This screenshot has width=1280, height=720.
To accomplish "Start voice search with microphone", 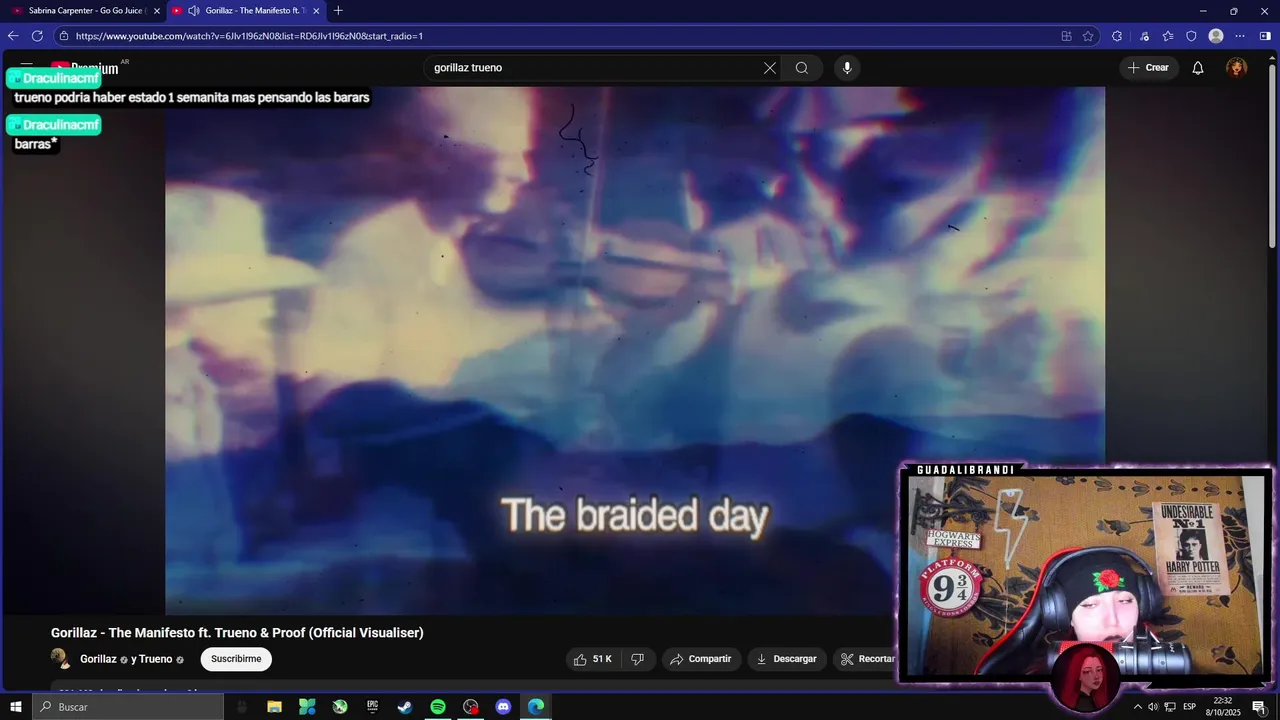I will [x=847, y=68].
